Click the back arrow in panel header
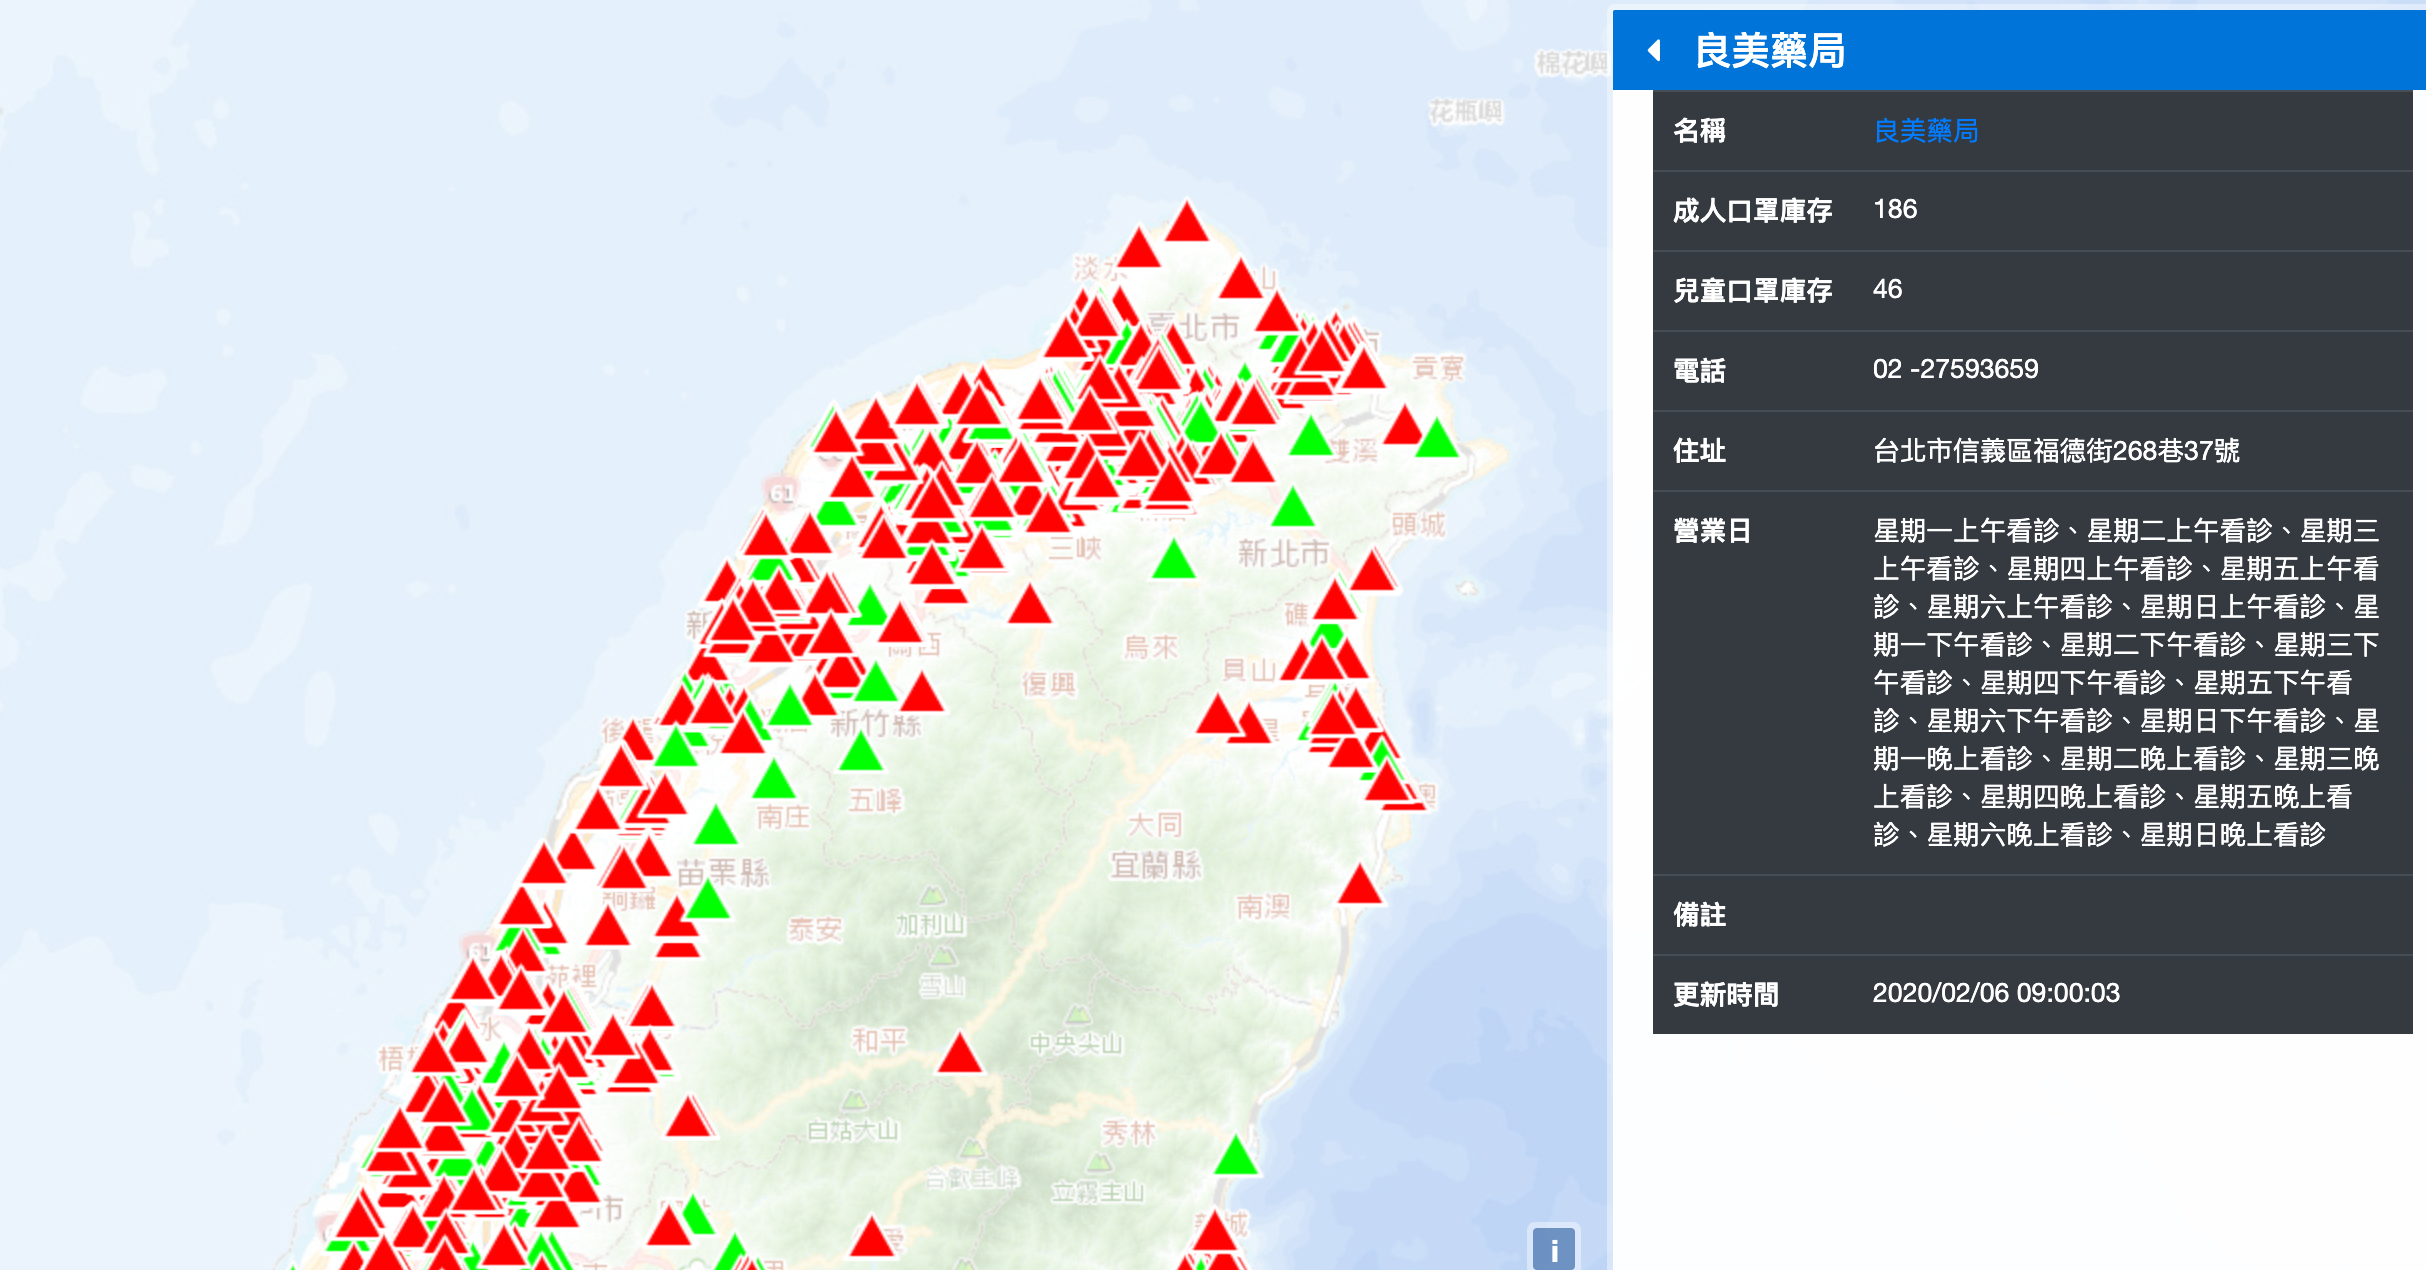The height and width of the screenshot is (1270, 2426). [1655, 50]
